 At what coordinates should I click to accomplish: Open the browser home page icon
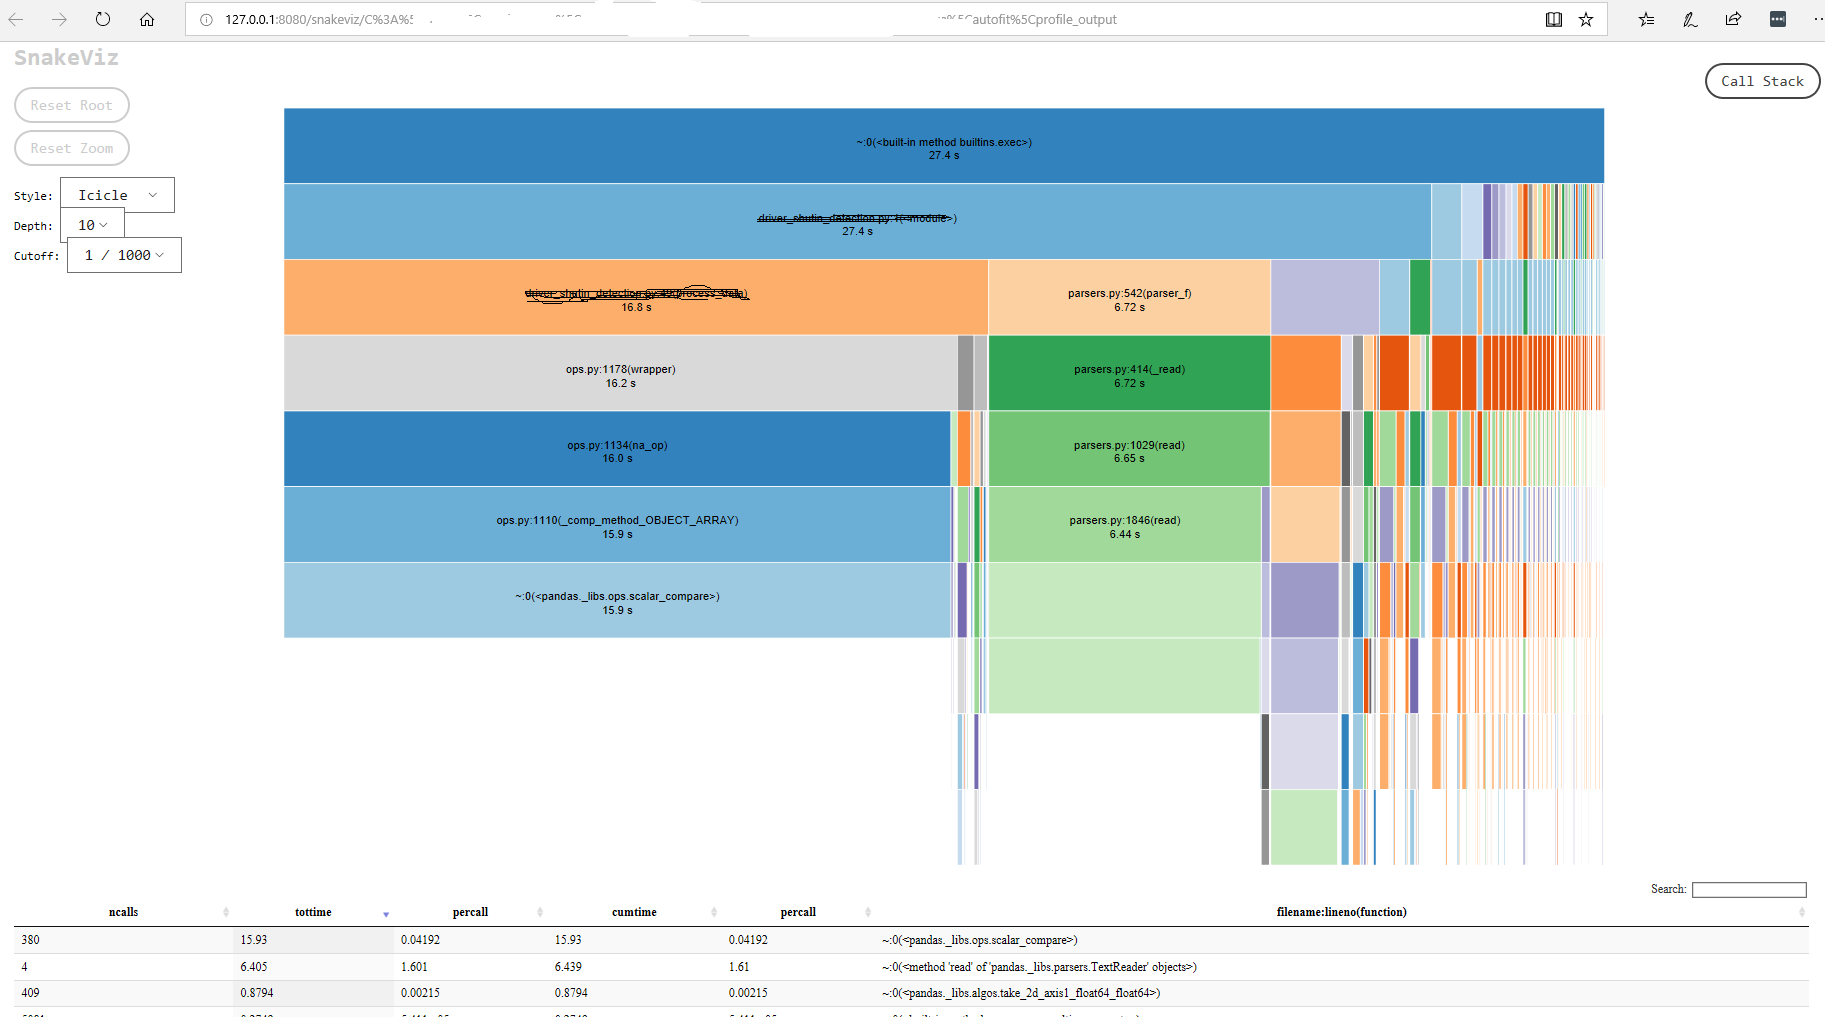pyautogui.click(x=147, y=19)
